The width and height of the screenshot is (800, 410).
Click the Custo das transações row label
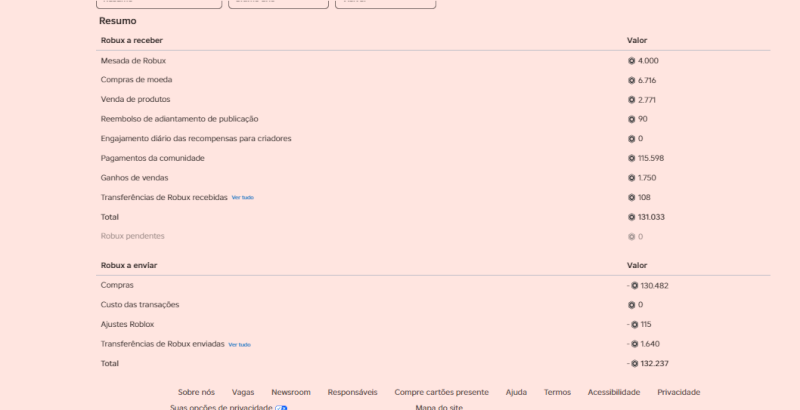click(x=140, y=305)
